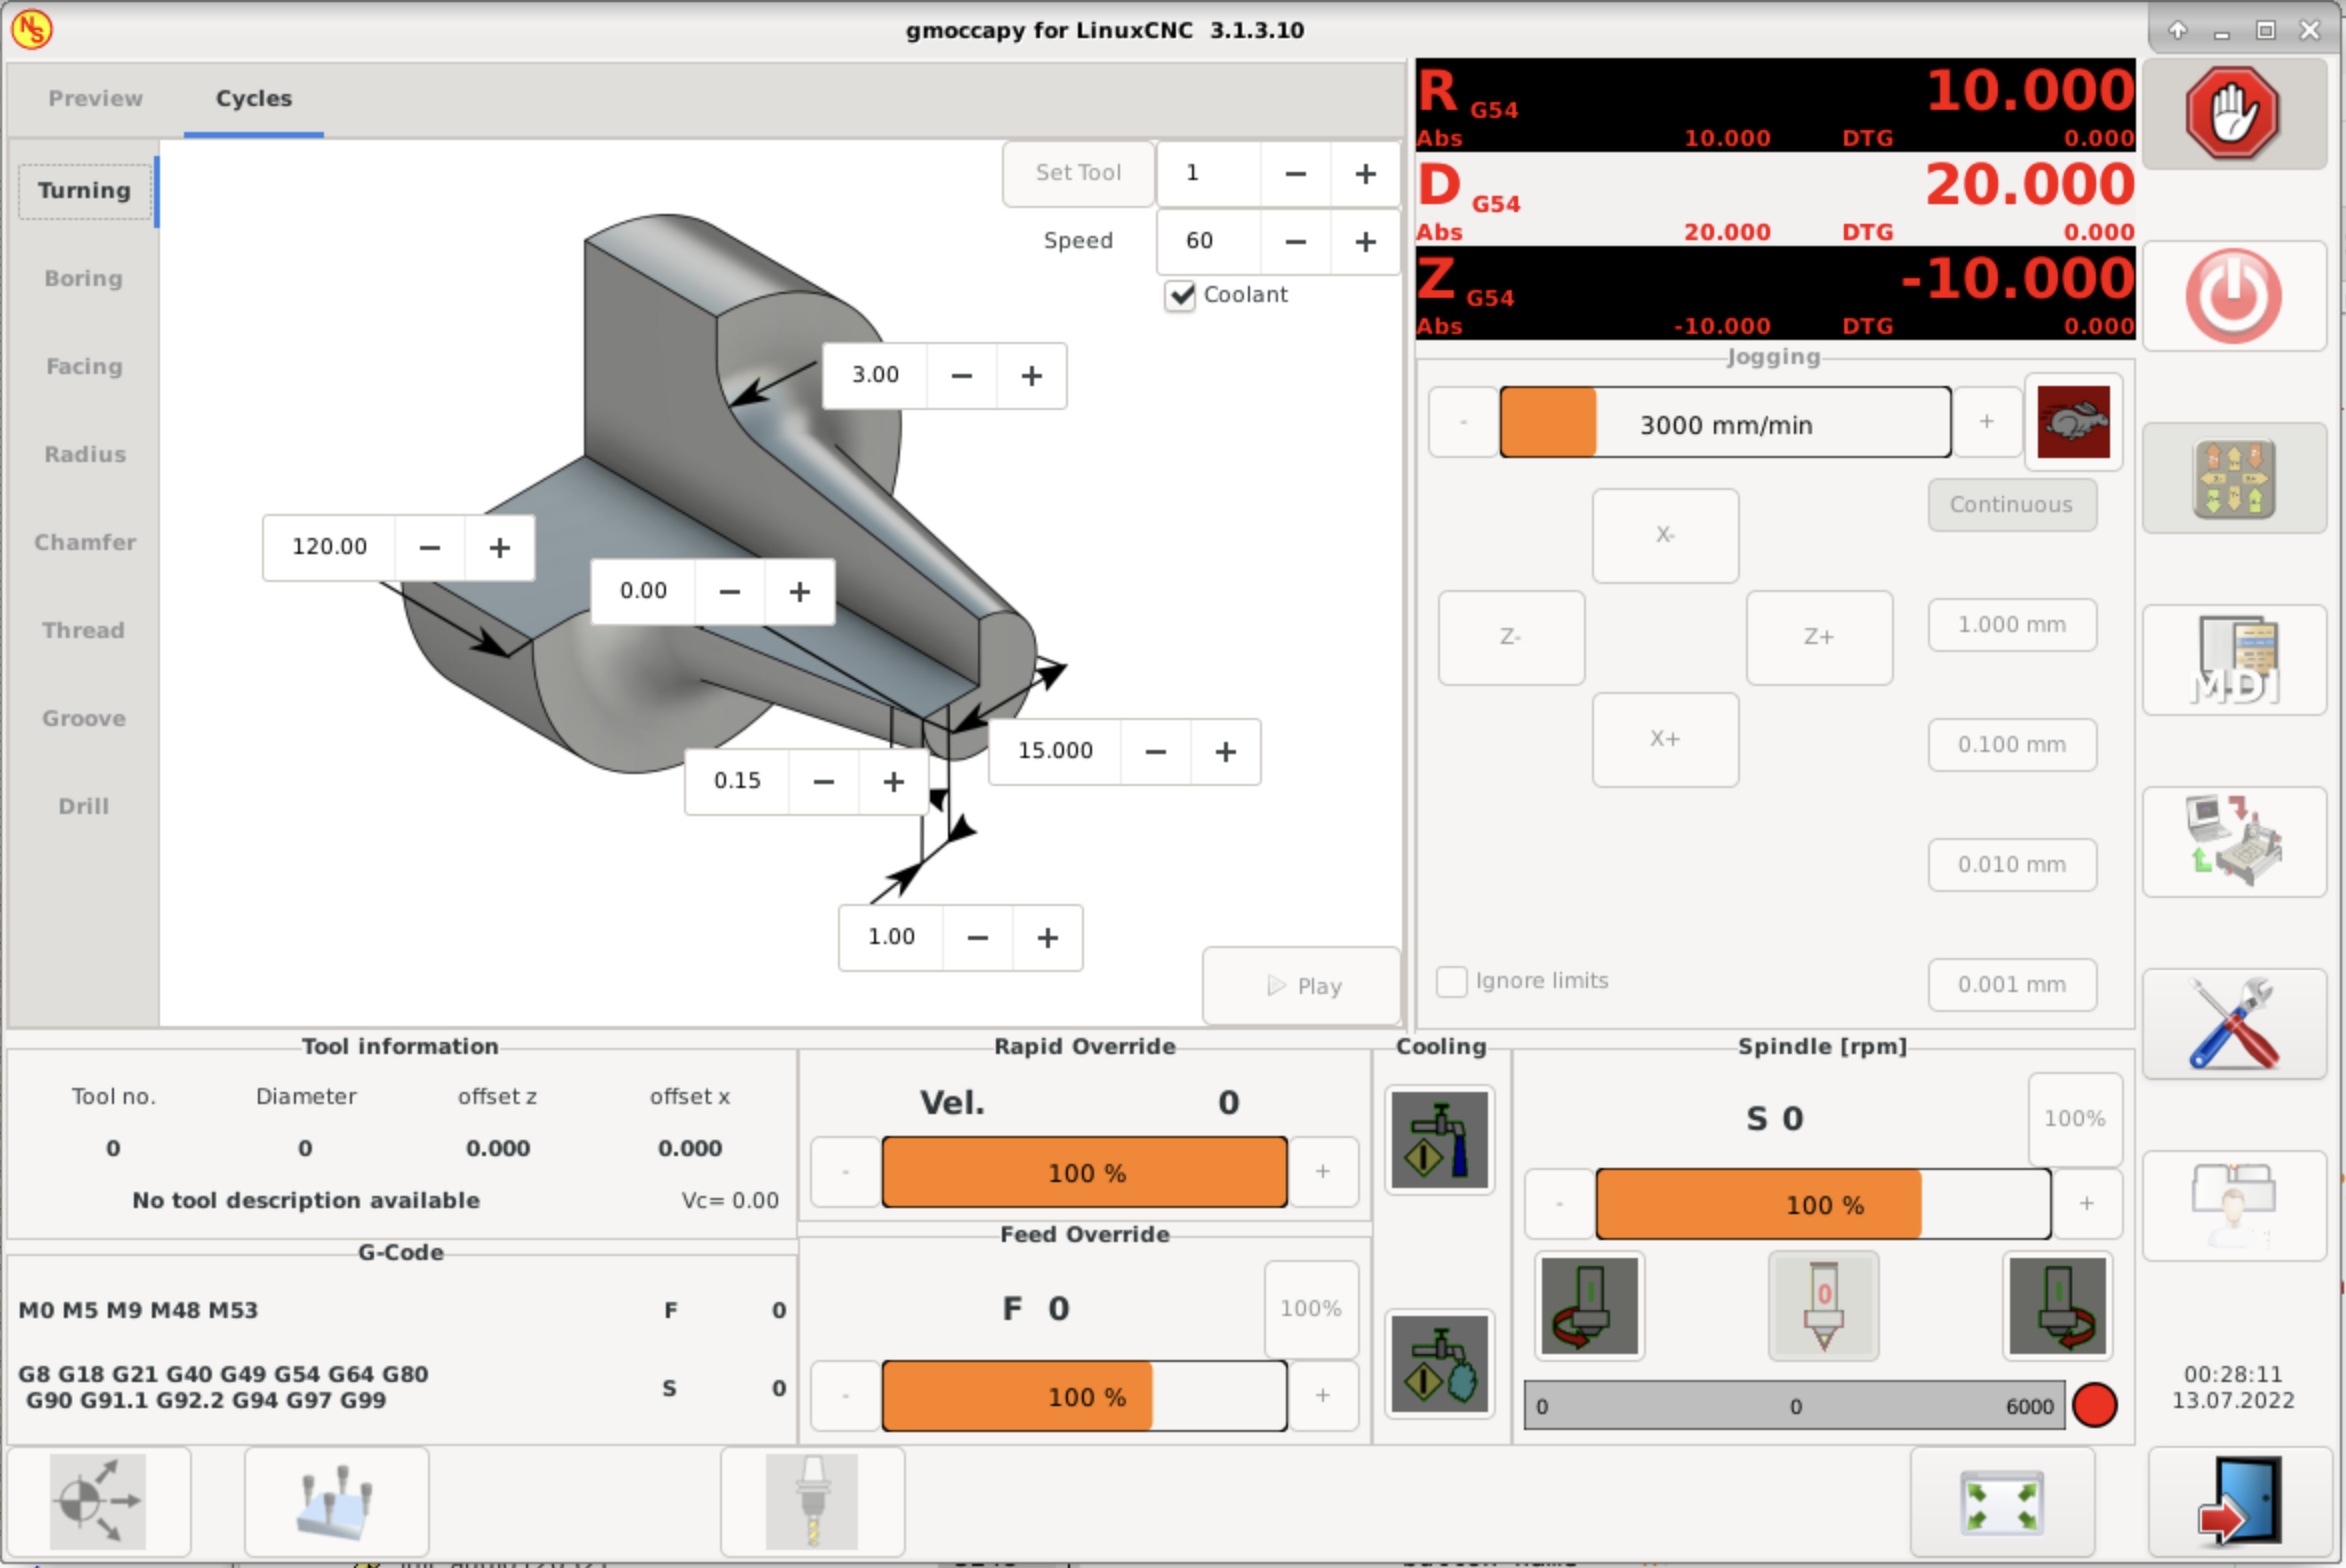Click the jog speed 3000 mm/min slider
The height and width of the screenshot is (1568, 2346).
(1725, 423)
